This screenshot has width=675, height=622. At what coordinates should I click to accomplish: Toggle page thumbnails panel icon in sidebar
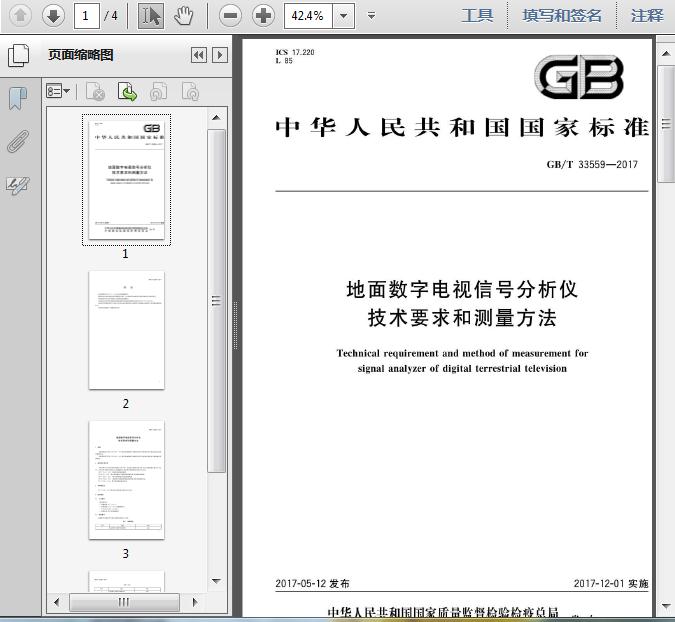18,56
